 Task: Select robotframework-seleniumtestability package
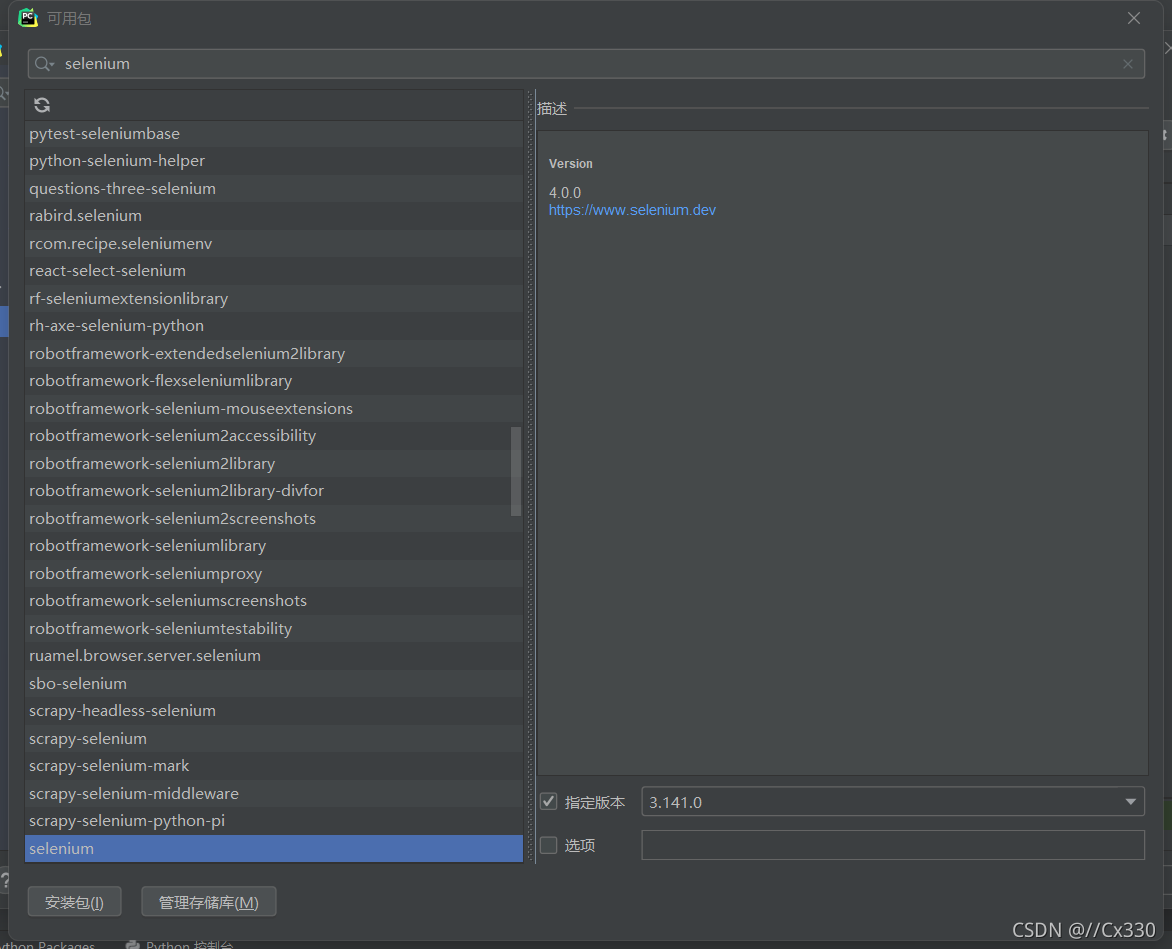[274, 628]
